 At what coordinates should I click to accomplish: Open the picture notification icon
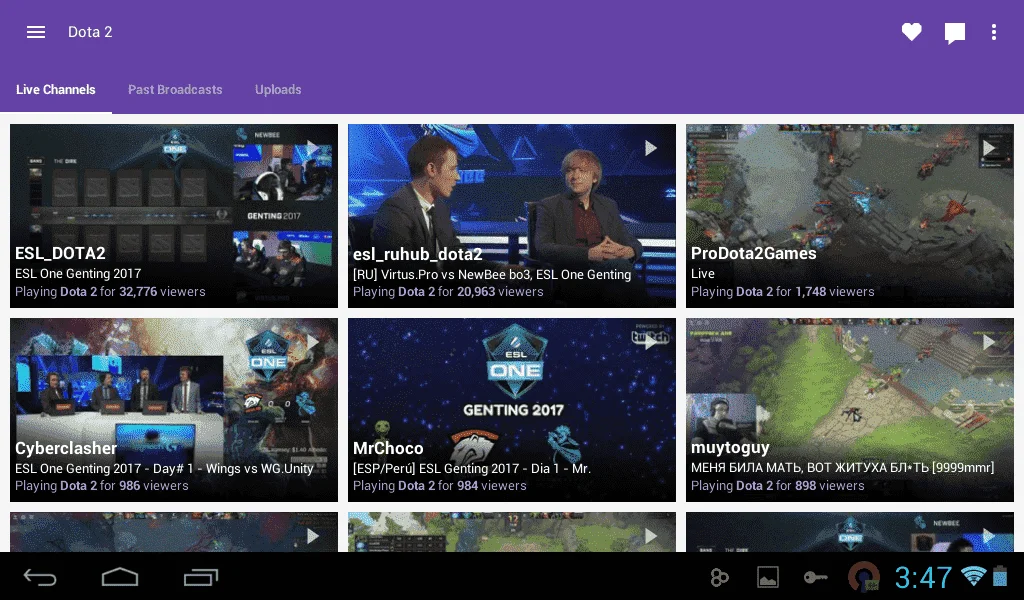767,577
